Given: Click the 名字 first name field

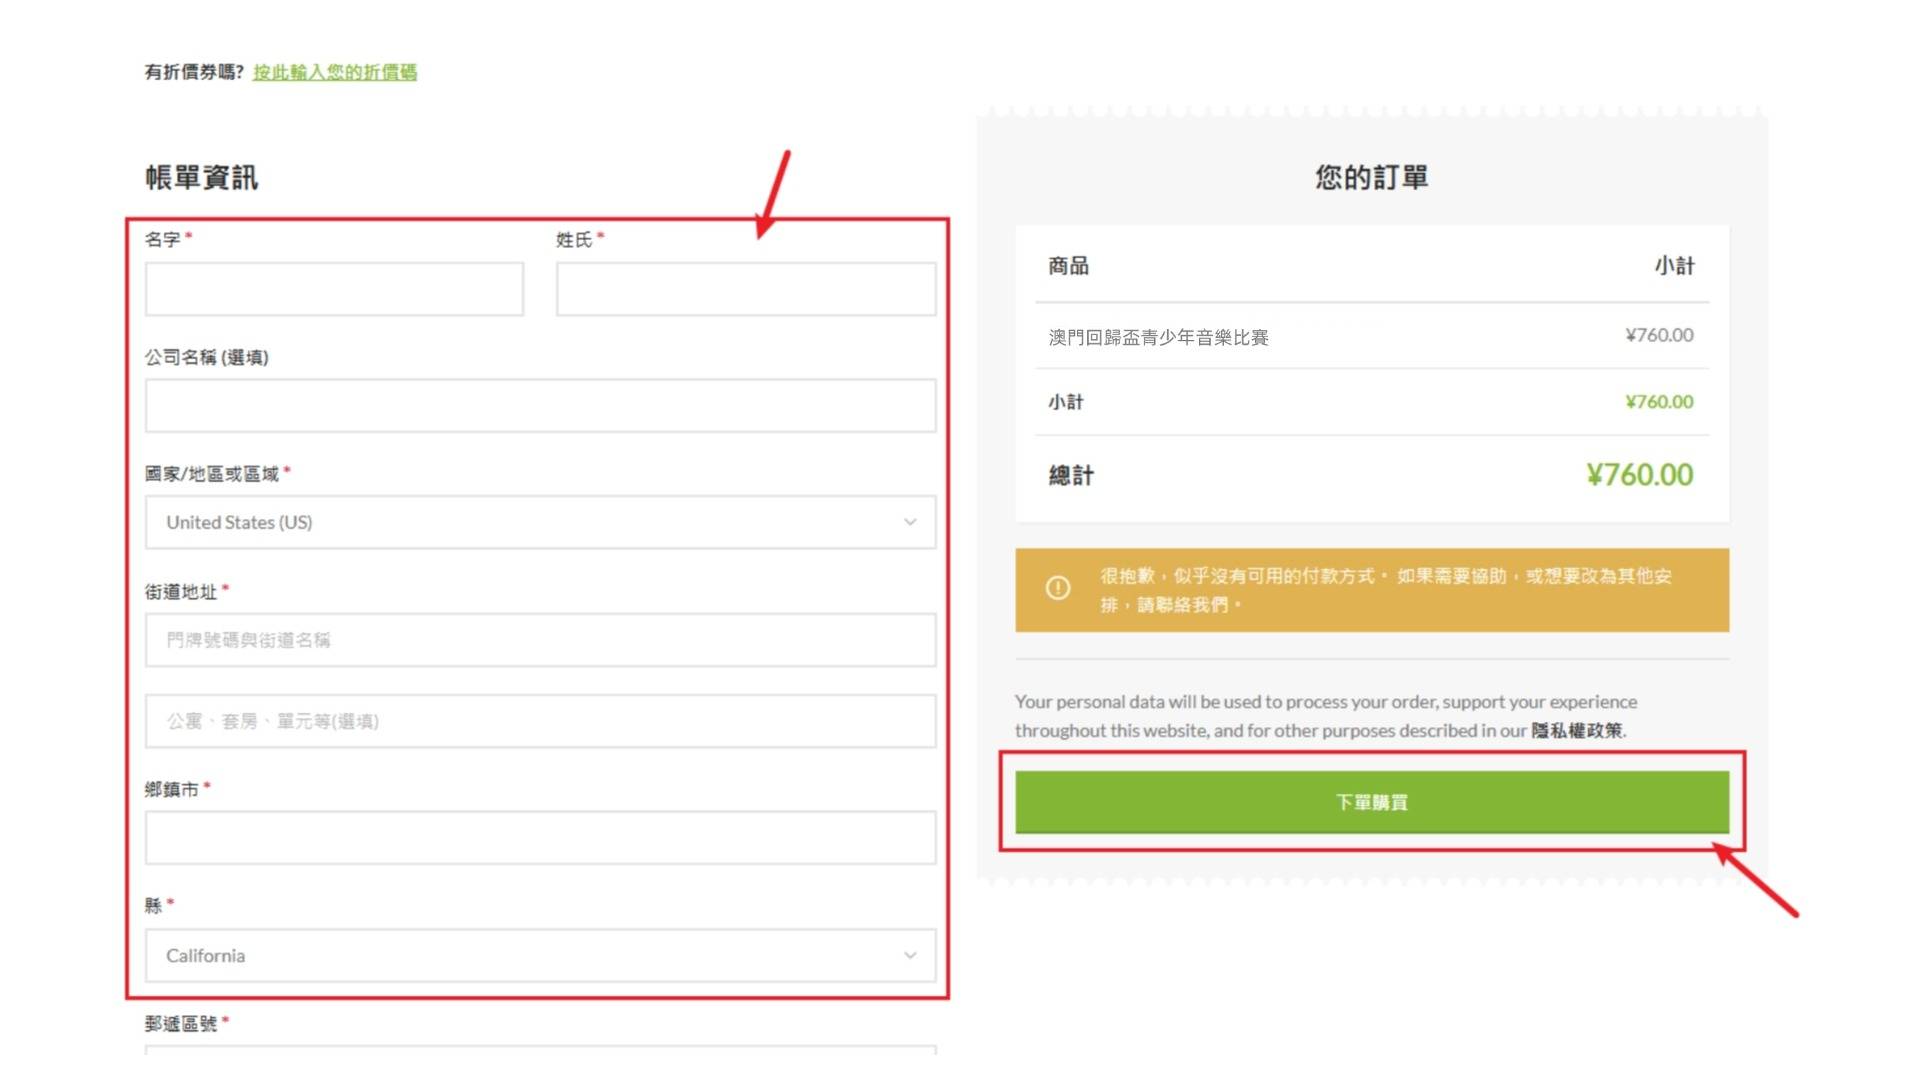Looking at the screenshot, I should coord(334,289).
